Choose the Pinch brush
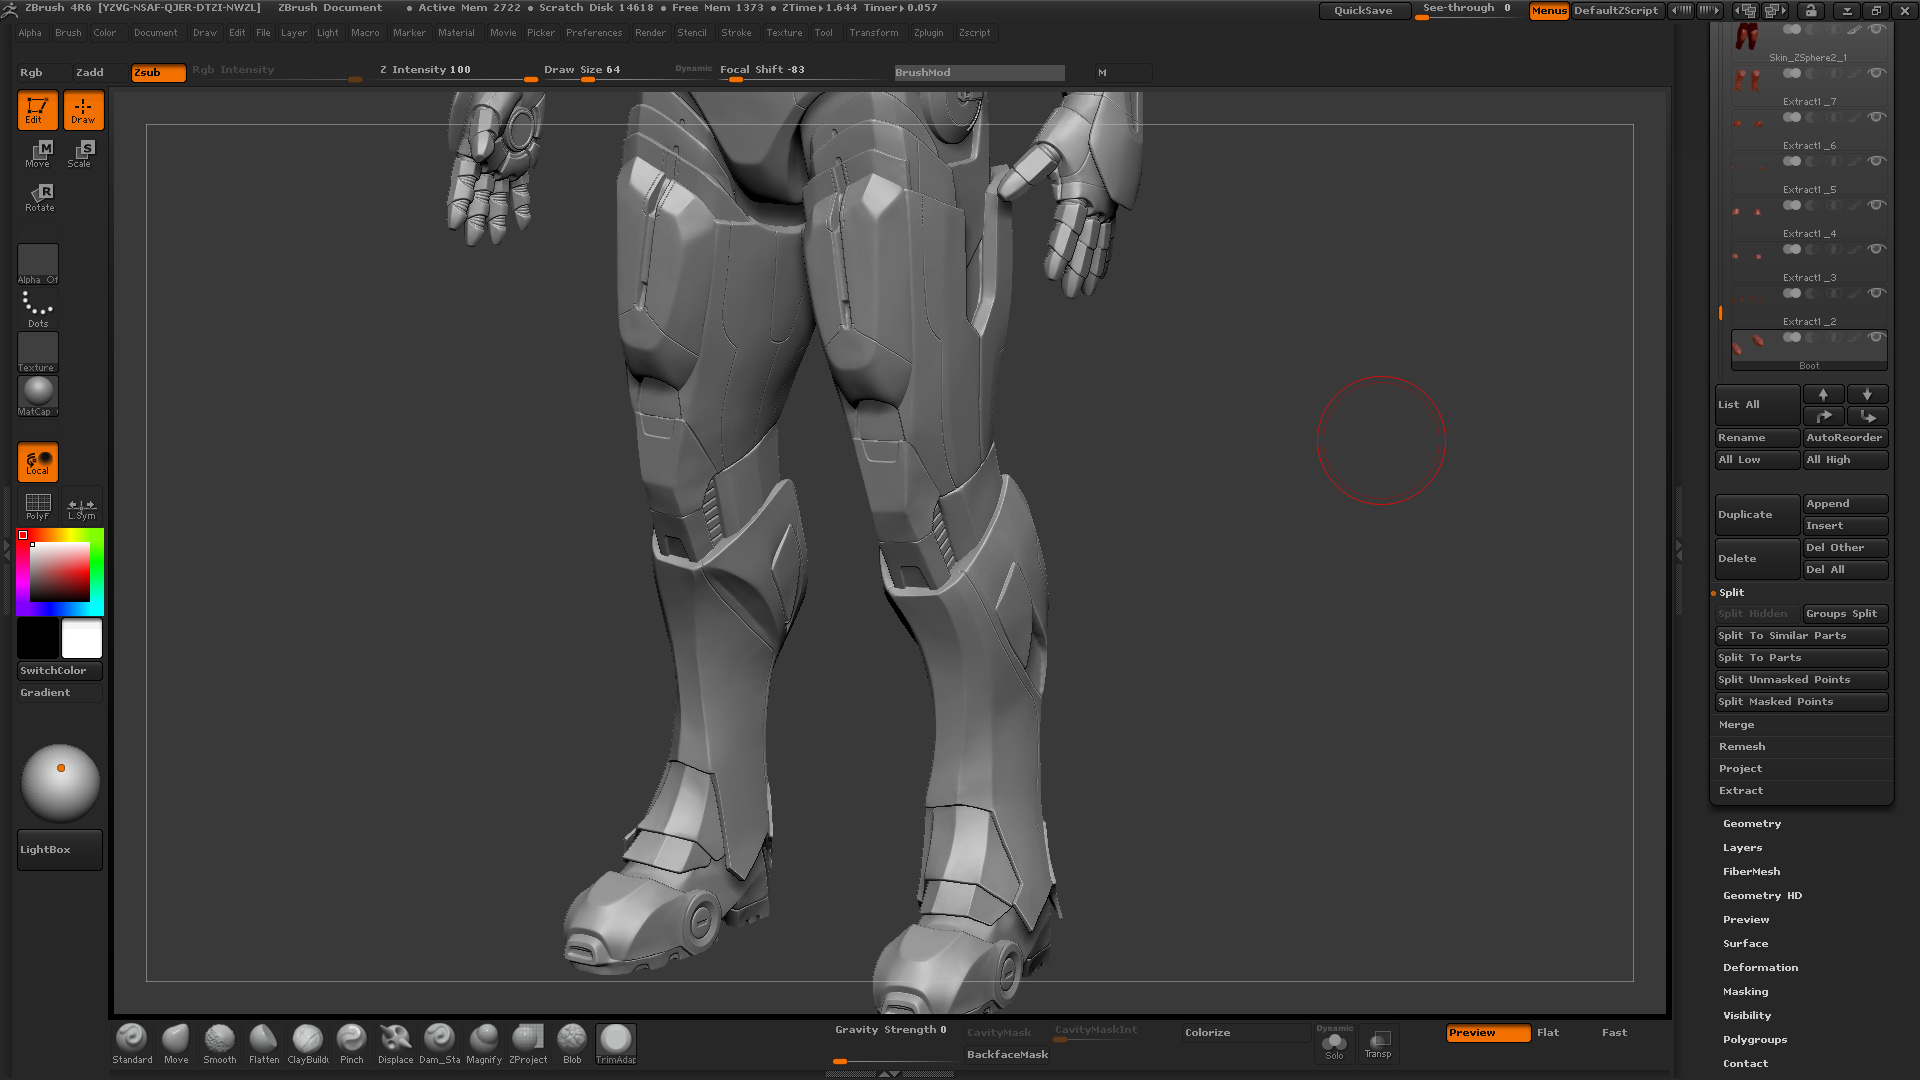The width and height of the screenshot is (1920, 1080). click(352, 1044)
